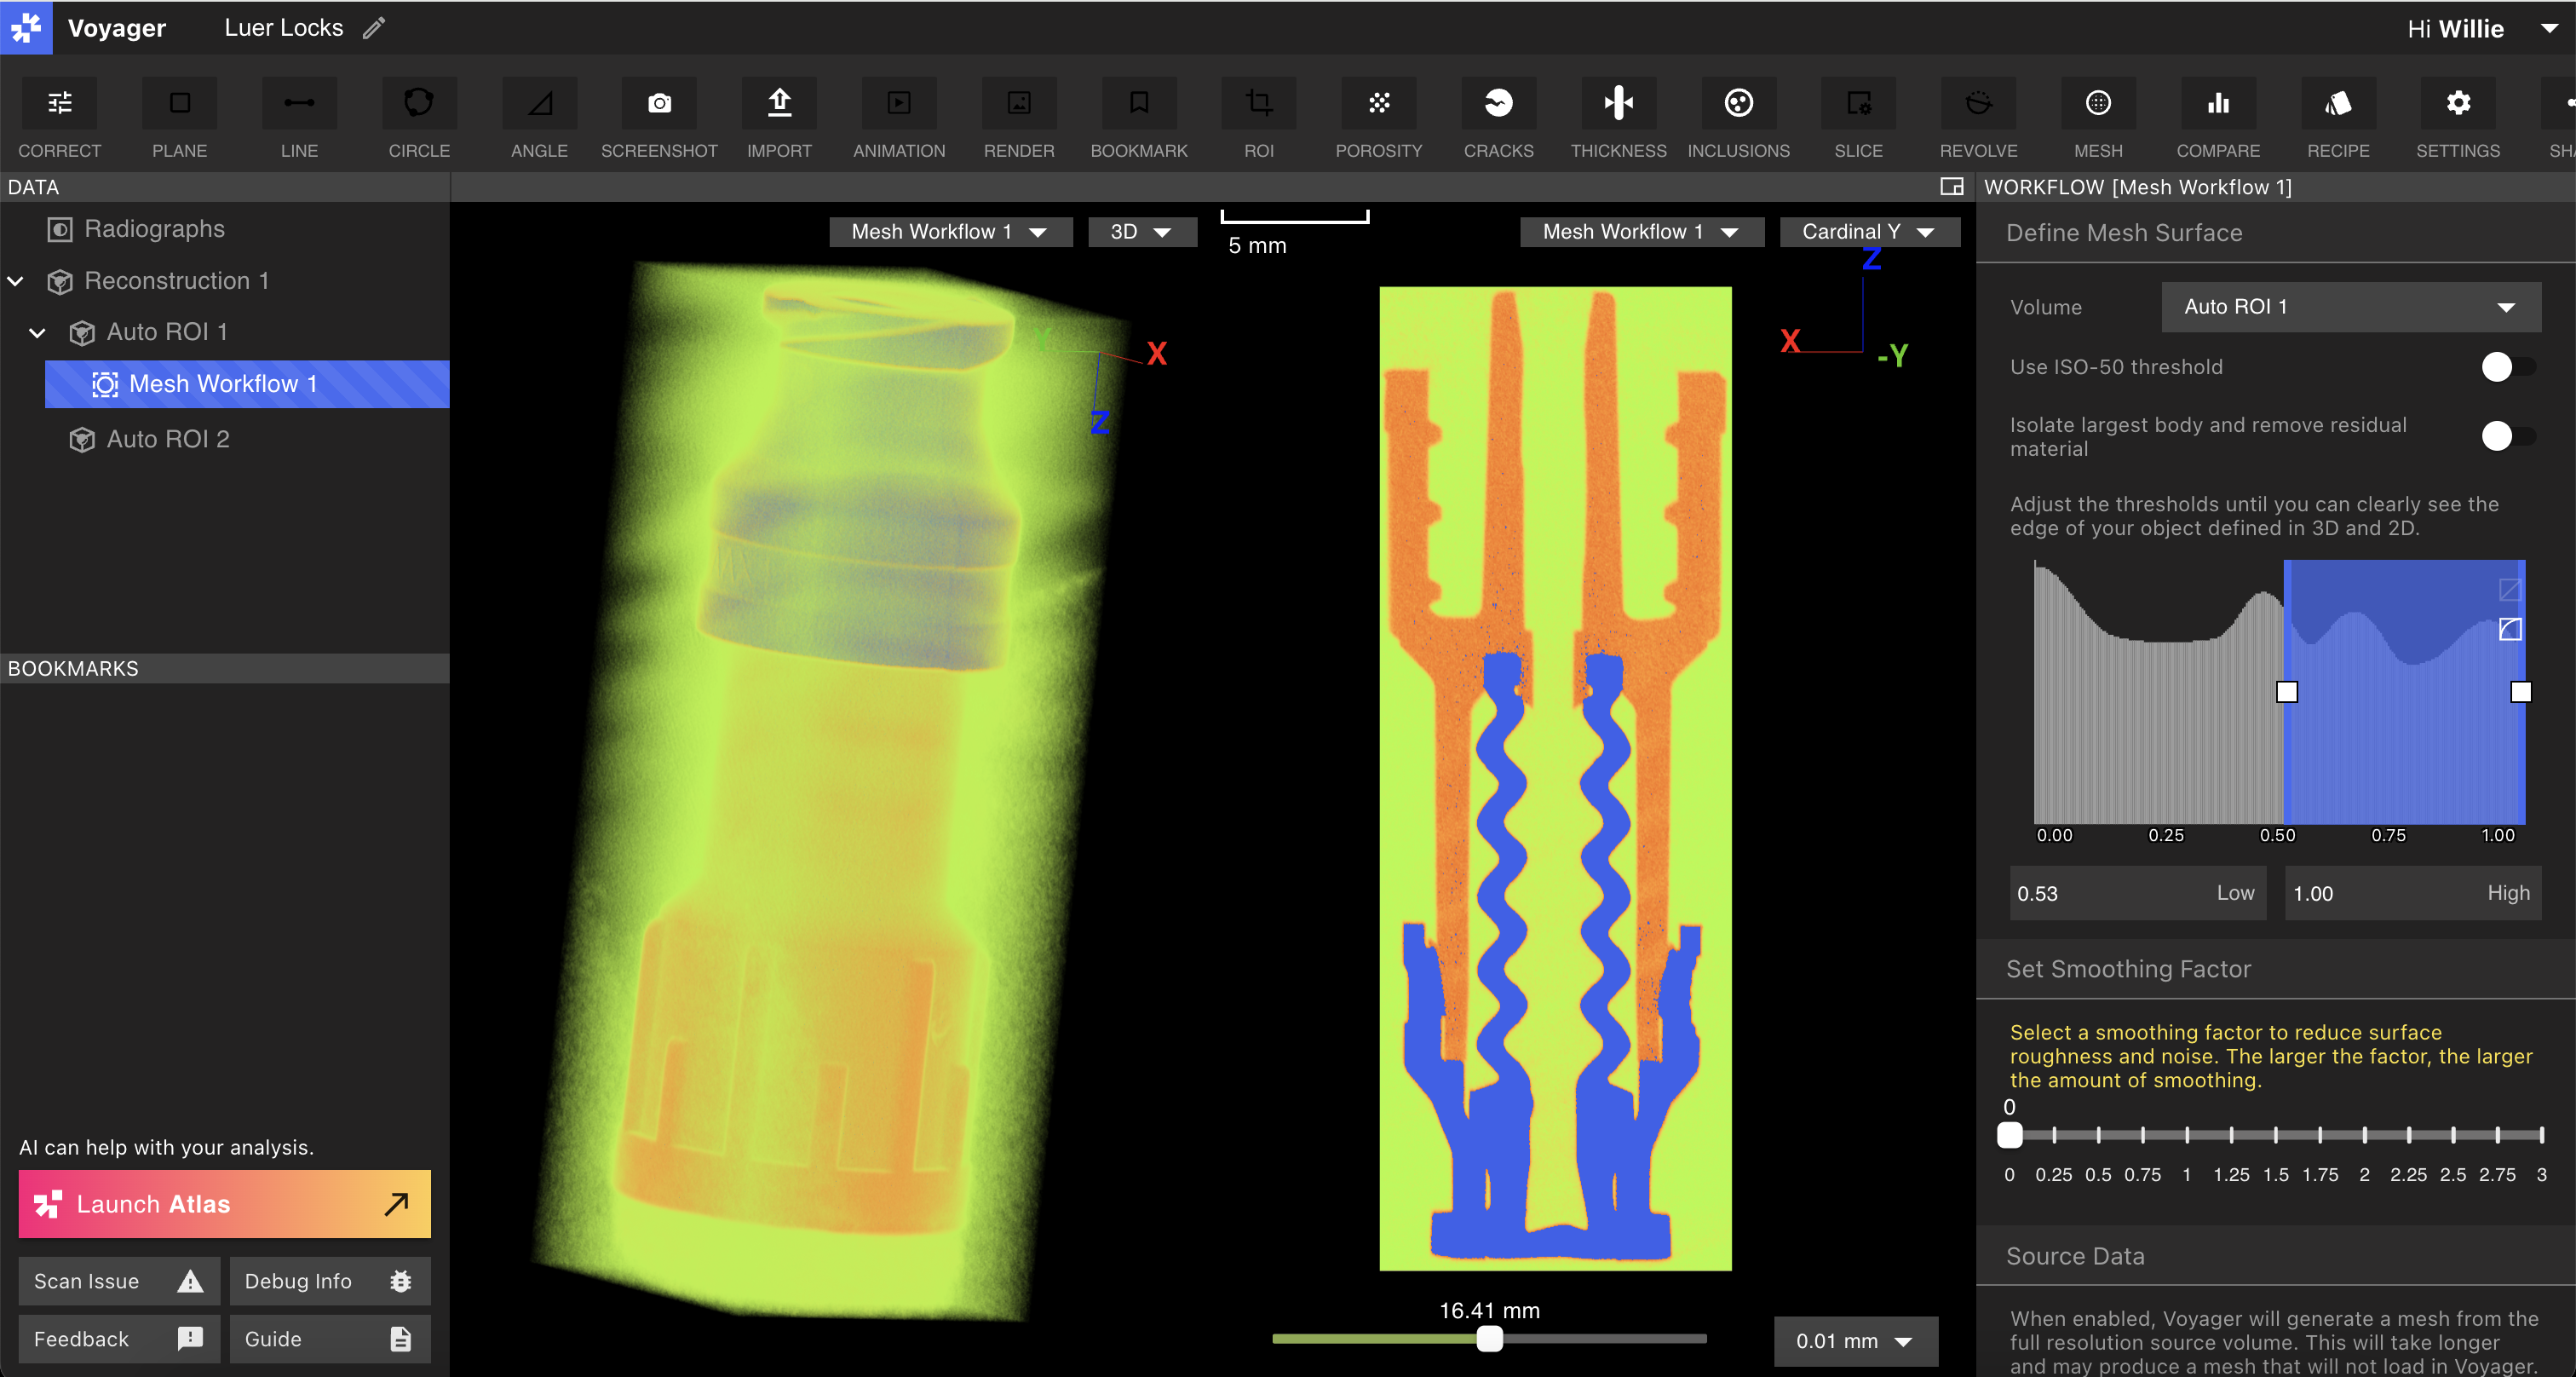The image size is (2576, 1377).
Task: Select Radiographs in the data tree
Action: point(154,229)
